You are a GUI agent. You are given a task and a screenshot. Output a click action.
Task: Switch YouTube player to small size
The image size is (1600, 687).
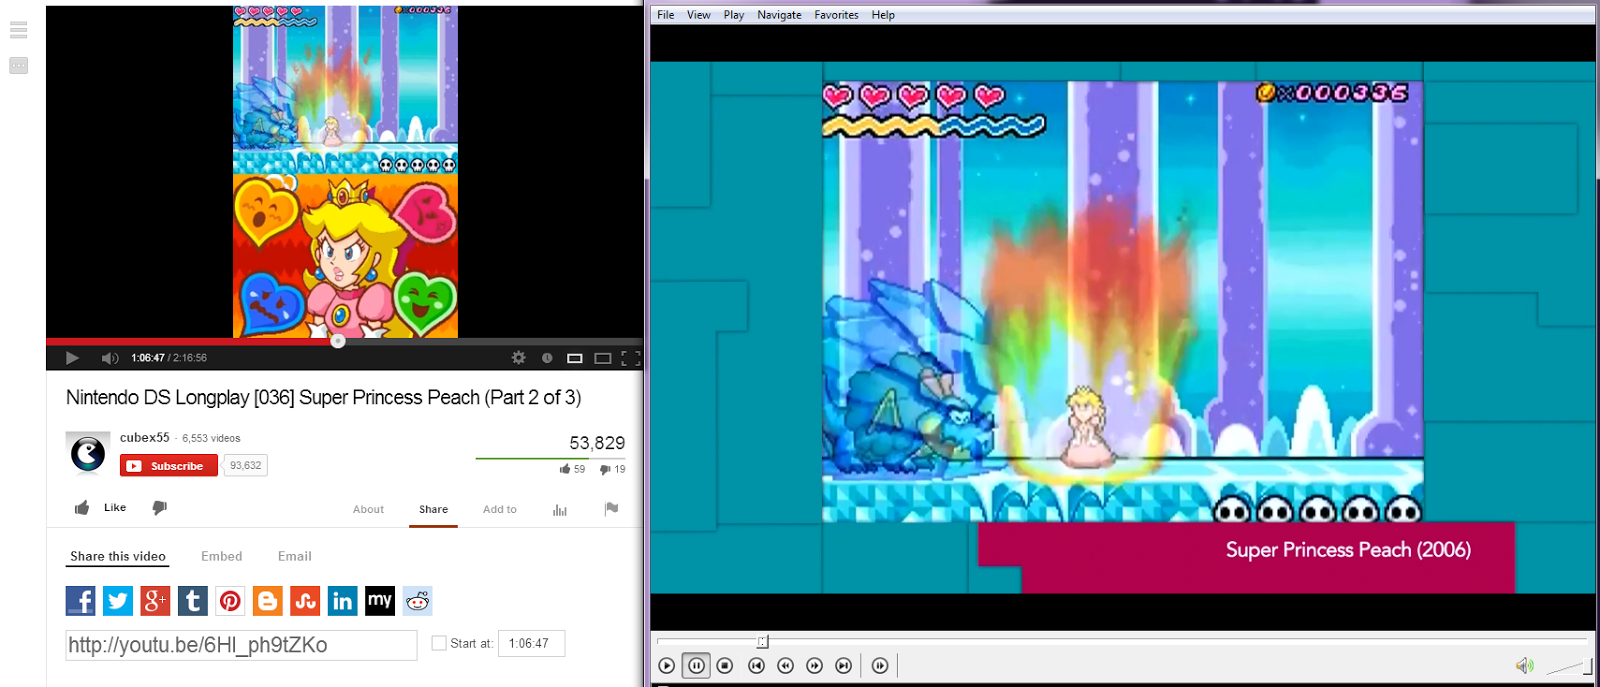574,358
